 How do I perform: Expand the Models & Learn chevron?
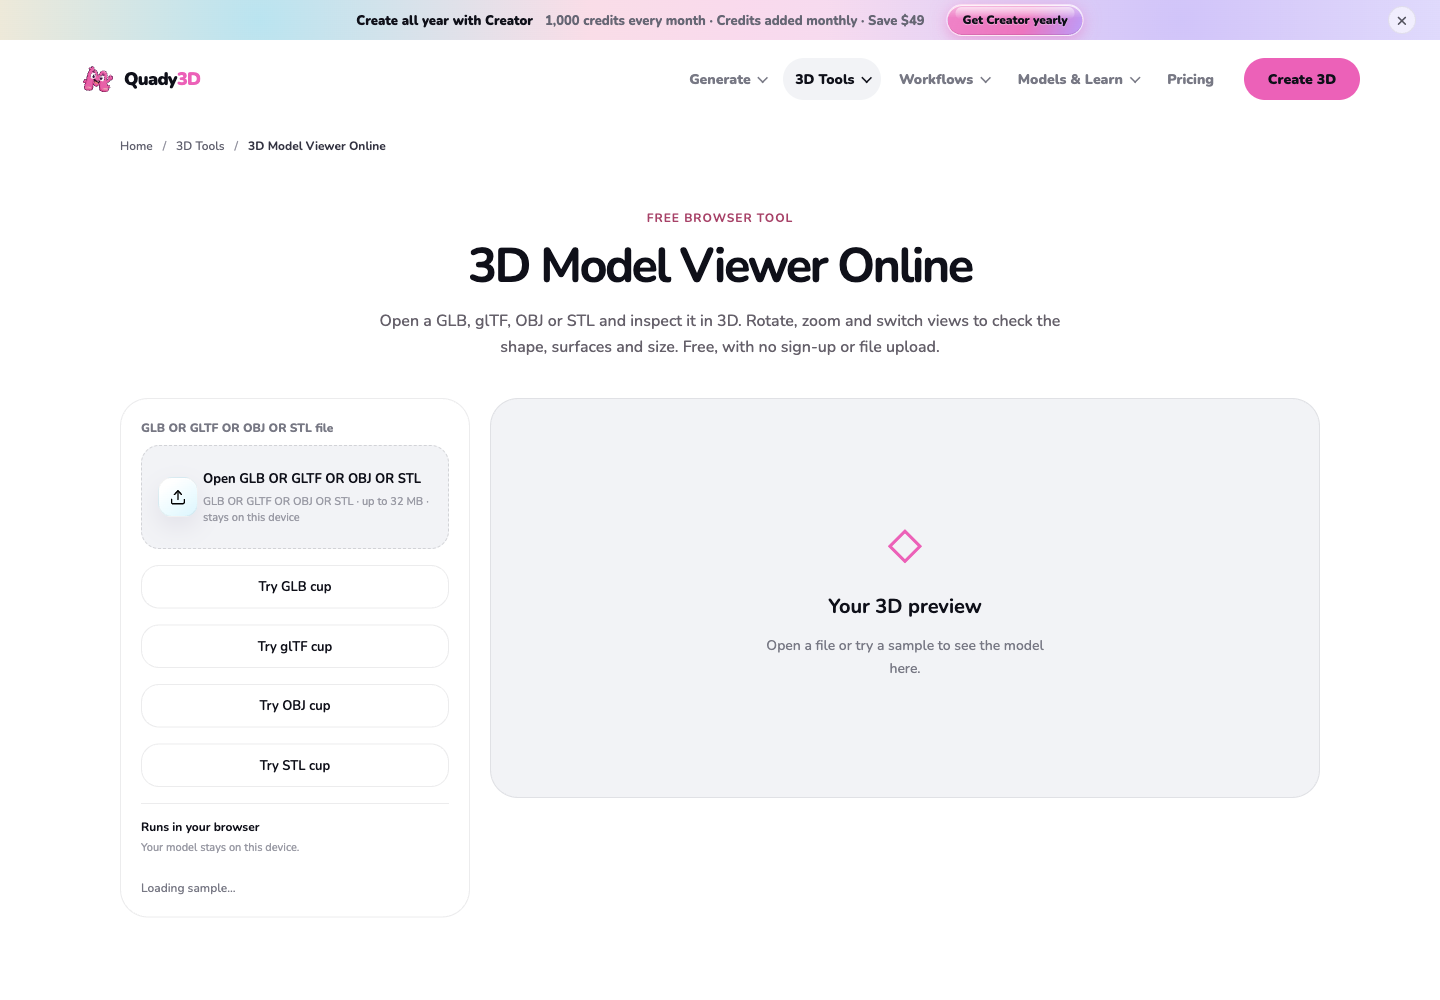click(1135, 80)
